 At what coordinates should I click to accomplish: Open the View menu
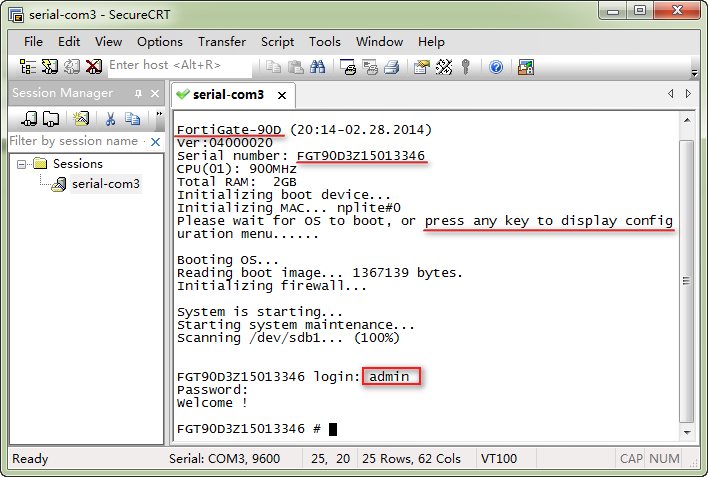click(108, 42)
